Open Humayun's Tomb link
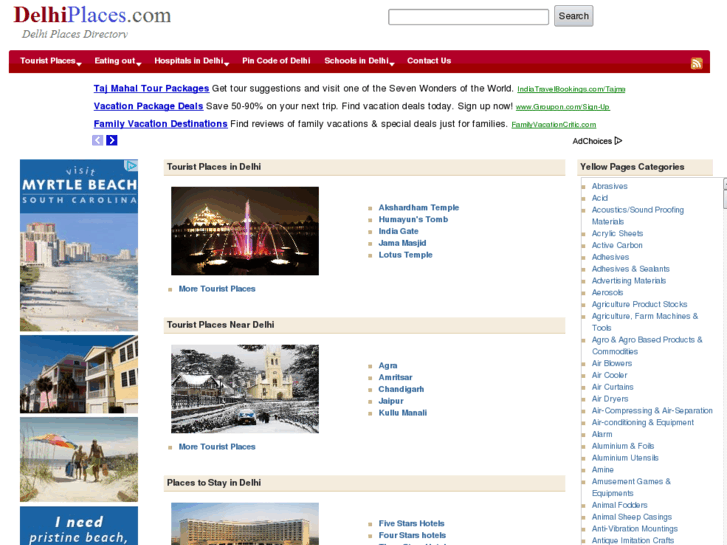The image size is (727, 545). [x=413, y=219]
